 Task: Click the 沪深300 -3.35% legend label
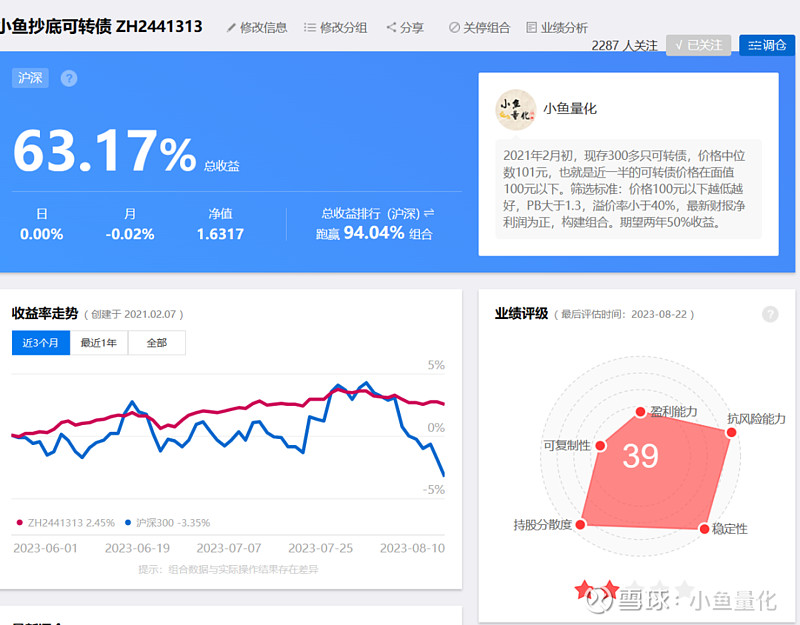(x=173, y=522)
